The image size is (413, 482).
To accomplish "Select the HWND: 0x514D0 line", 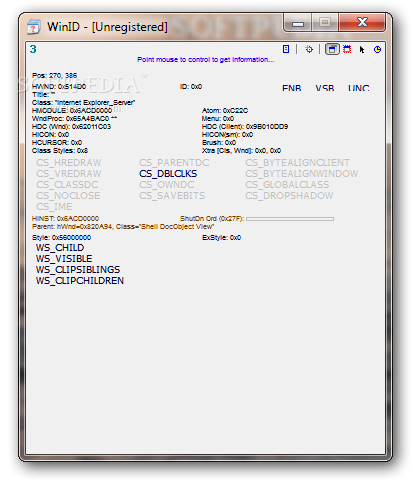I will click(59, 87).
